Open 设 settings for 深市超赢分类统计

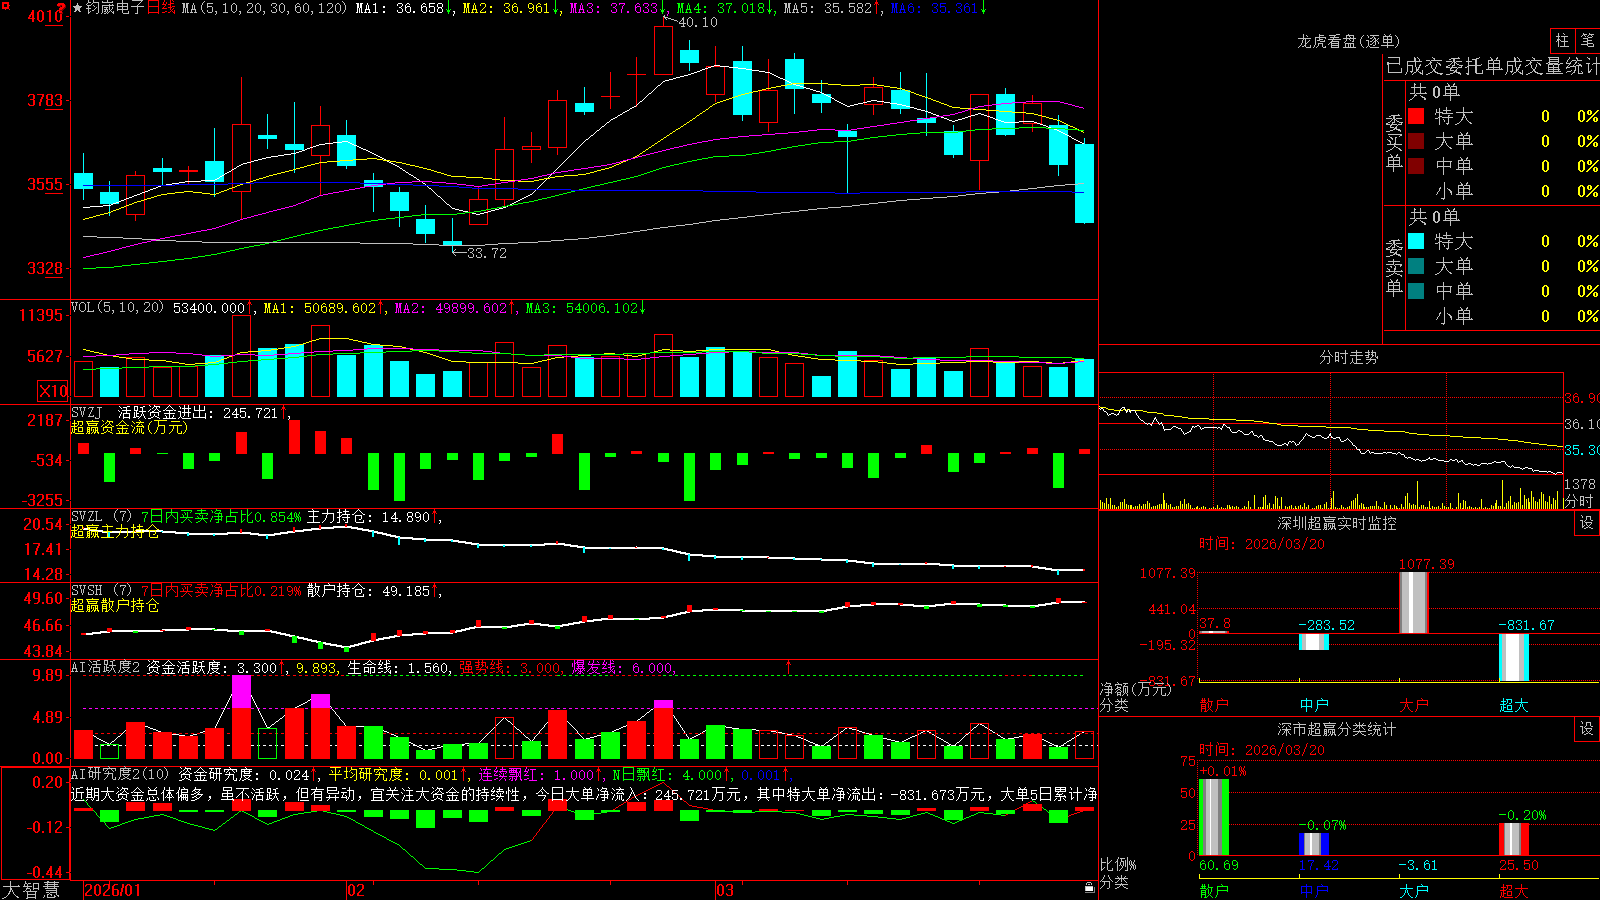pyautogui.click(x=1587, y=729)
